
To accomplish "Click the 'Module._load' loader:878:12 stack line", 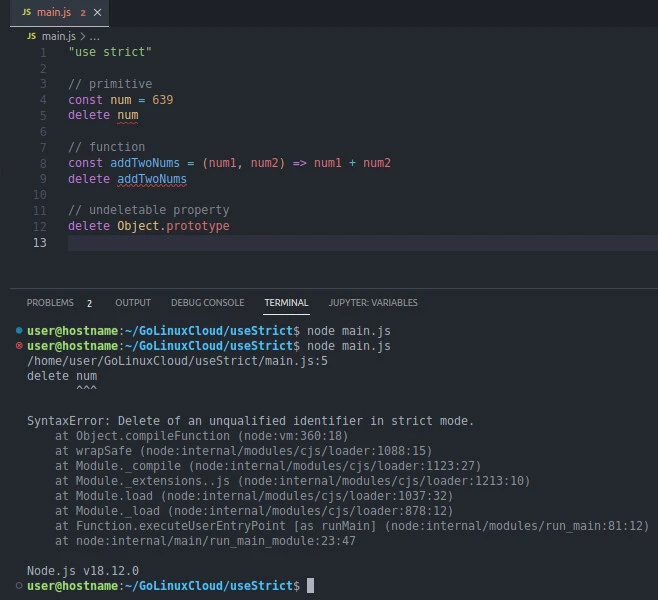I will [x=254, y=511].
